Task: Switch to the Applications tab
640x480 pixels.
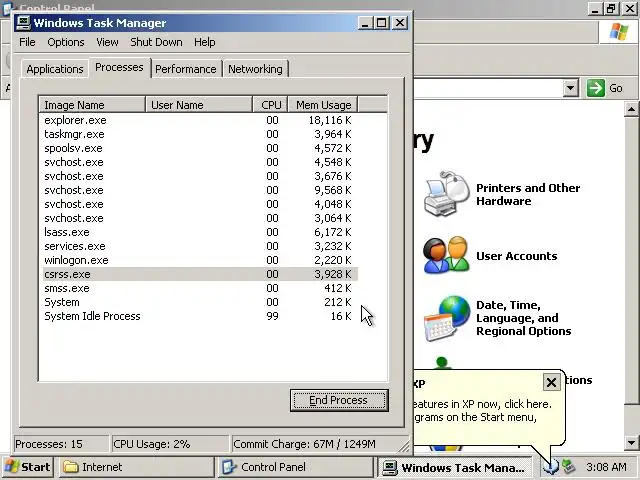Action: (x=55, y=69)
